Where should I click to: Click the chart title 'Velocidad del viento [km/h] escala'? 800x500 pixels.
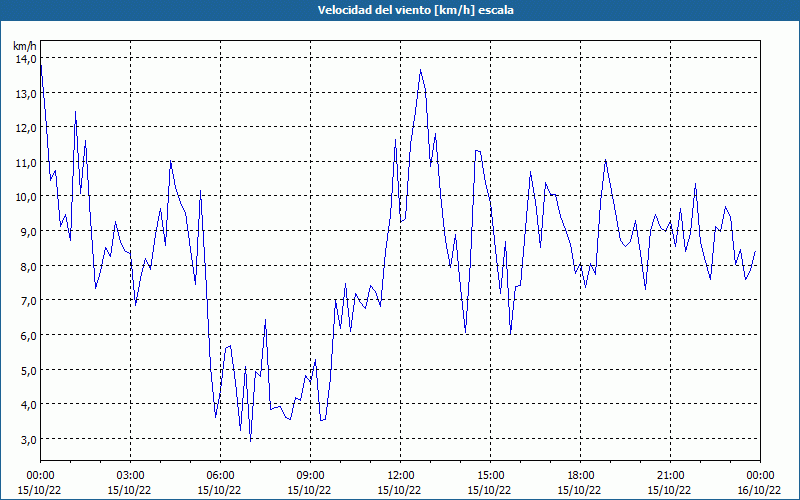(415, 10)
